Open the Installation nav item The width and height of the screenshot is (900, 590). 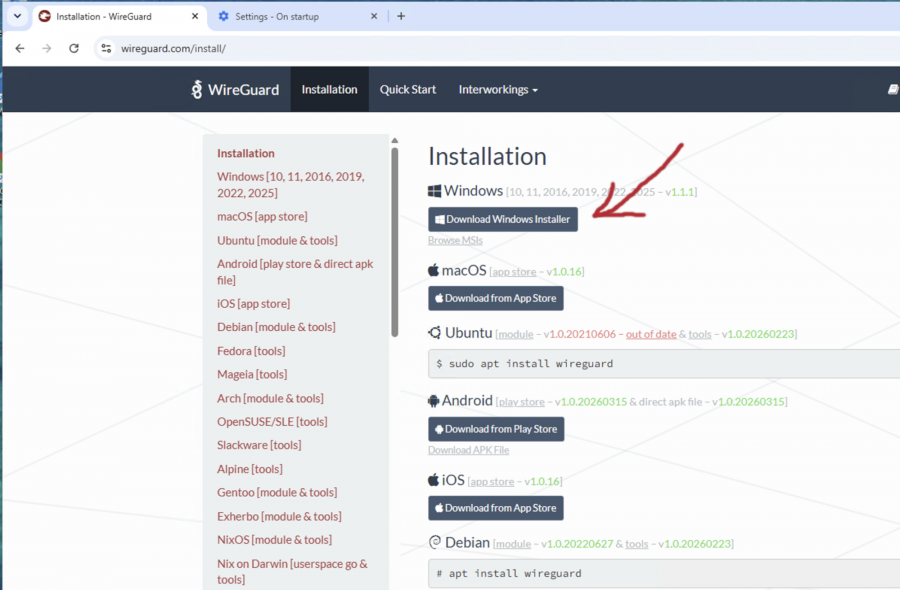click(x=329, y=90)
